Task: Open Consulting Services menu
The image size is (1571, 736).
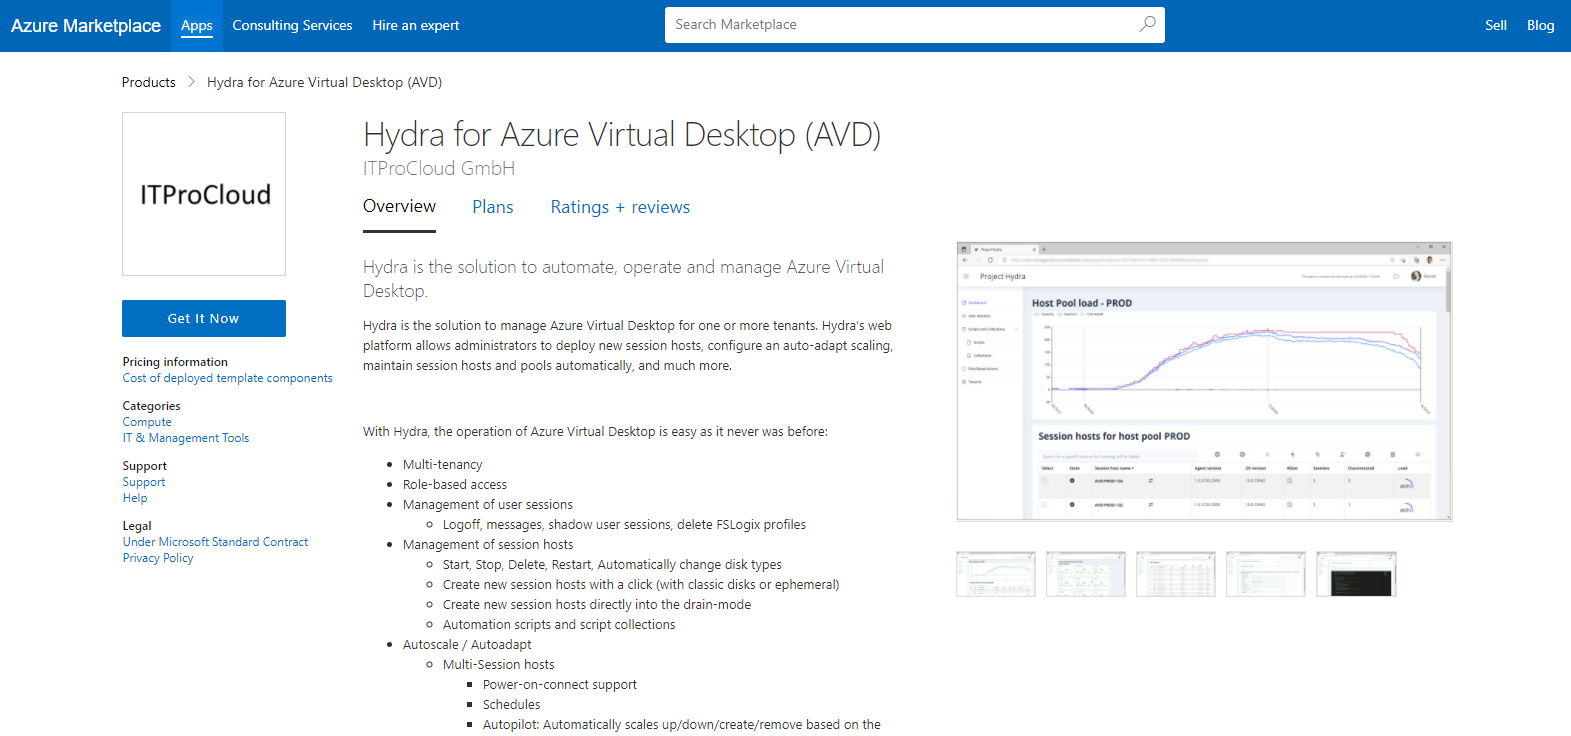Action: [x=292, y=25]
